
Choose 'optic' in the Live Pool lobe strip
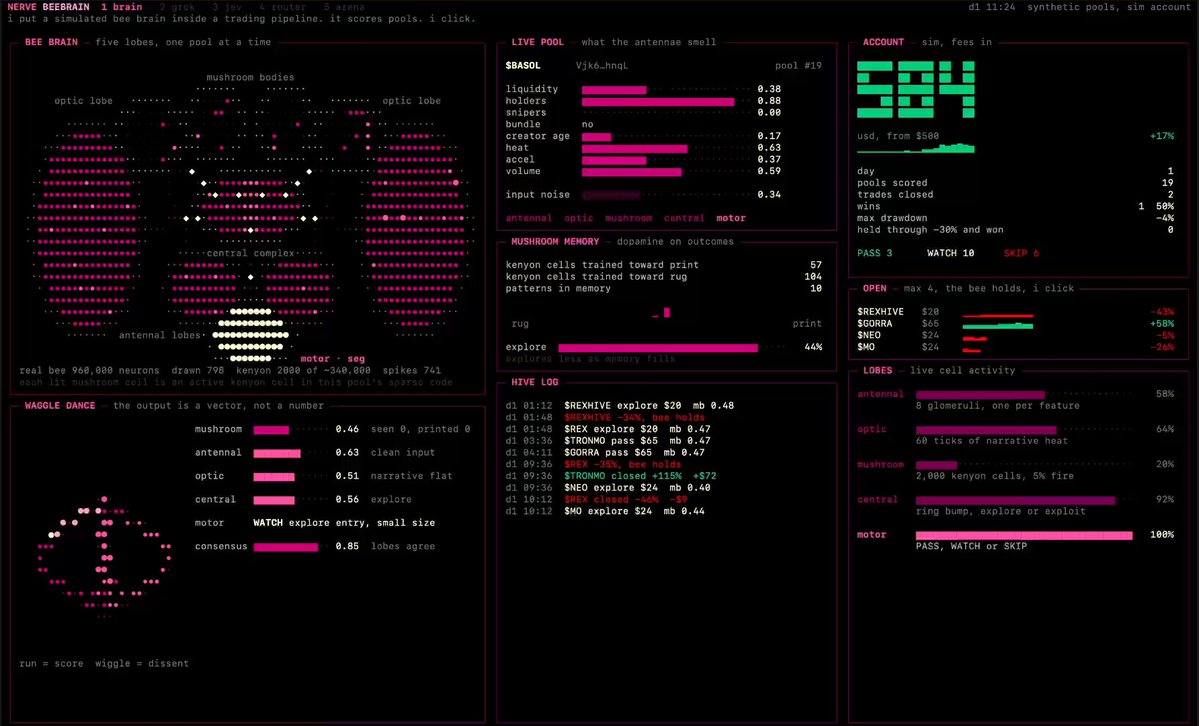click(x=579, y=218)
